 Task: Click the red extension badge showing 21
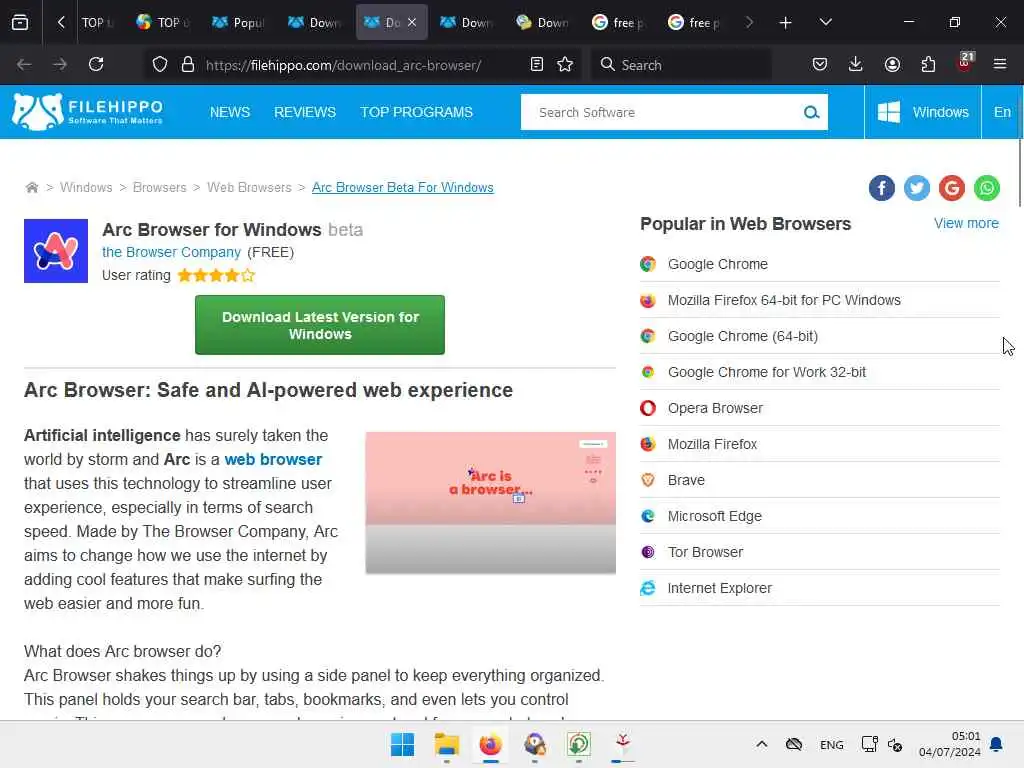(965, 61)
